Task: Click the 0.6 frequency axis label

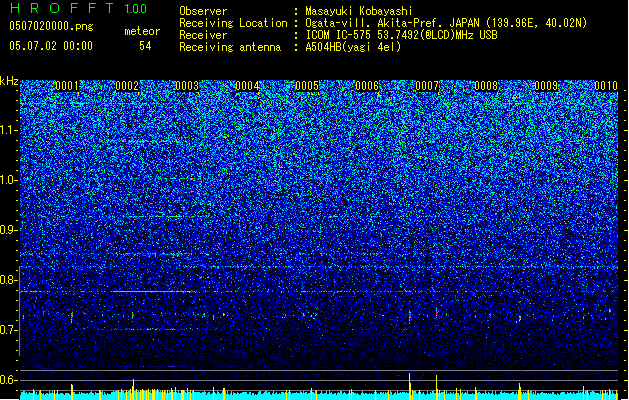Action: 8,380
